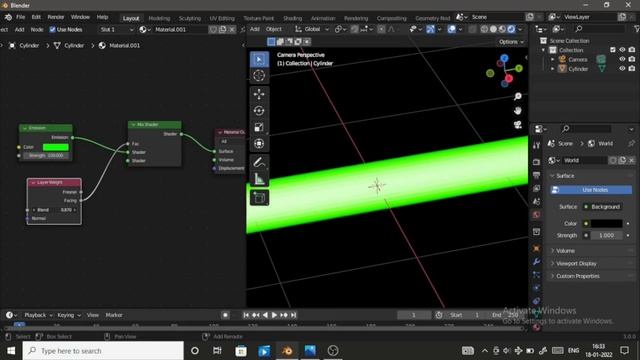The image size is (640, 360).
Task: Open the Playback dropdown in timeline
Action: tap(38, 315)
